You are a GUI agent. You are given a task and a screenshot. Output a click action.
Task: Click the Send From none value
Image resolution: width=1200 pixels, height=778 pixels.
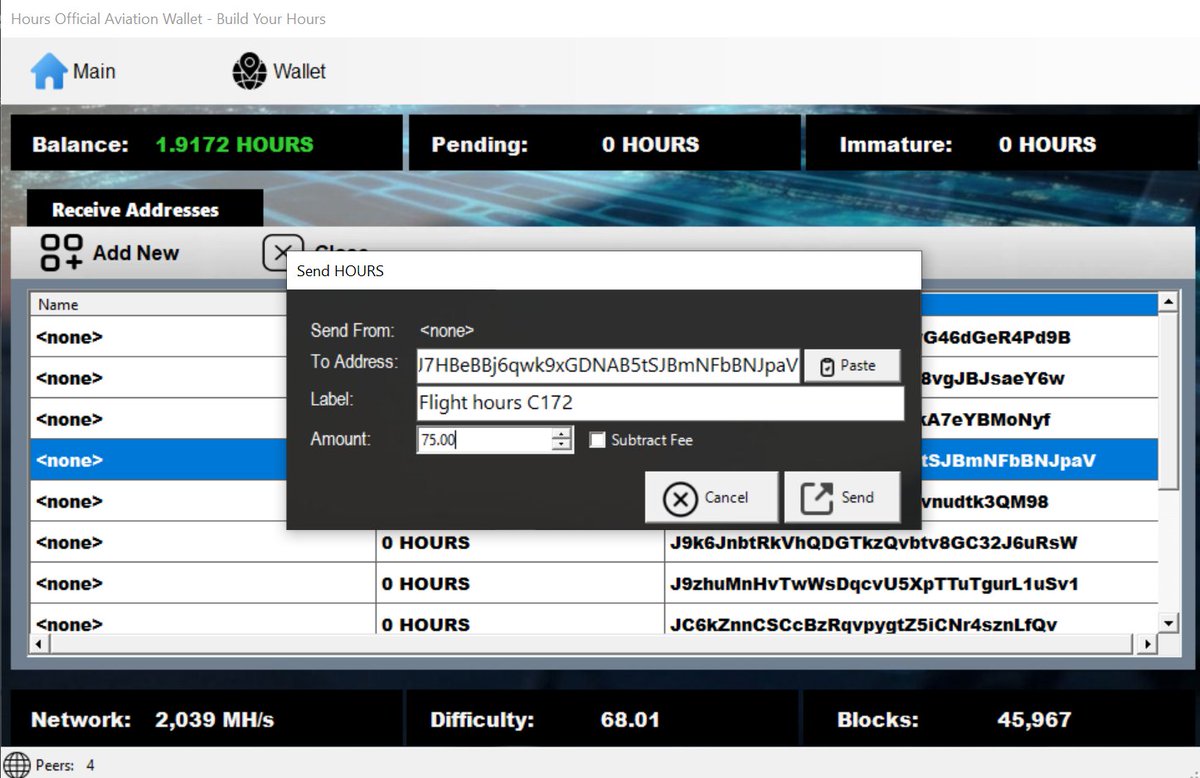pos(446,330)
